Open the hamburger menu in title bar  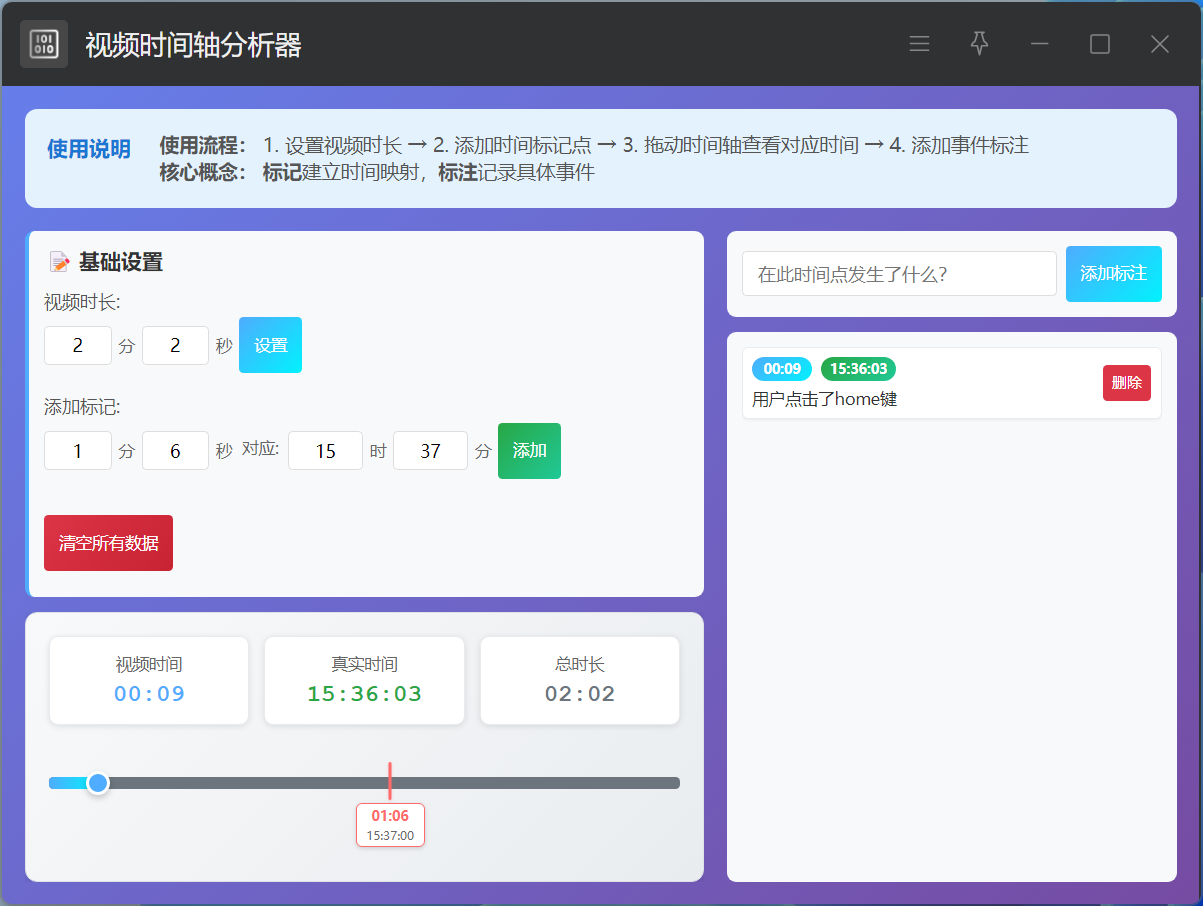tap(919, 44)
